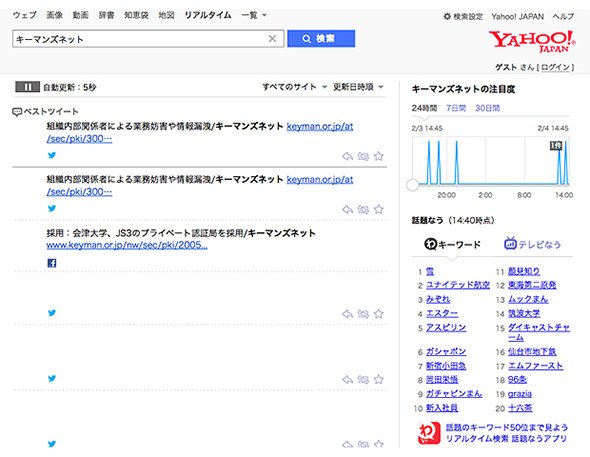Open trending keyword 新入社員
This screenshot has height=457, width=590.
point(442,408)
